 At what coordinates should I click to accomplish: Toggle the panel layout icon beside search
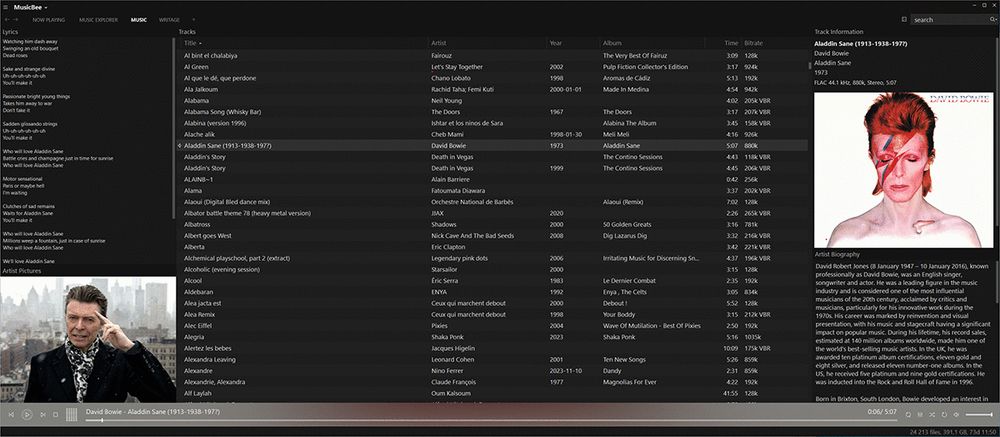pyautogui.click(x=904, y=20)
